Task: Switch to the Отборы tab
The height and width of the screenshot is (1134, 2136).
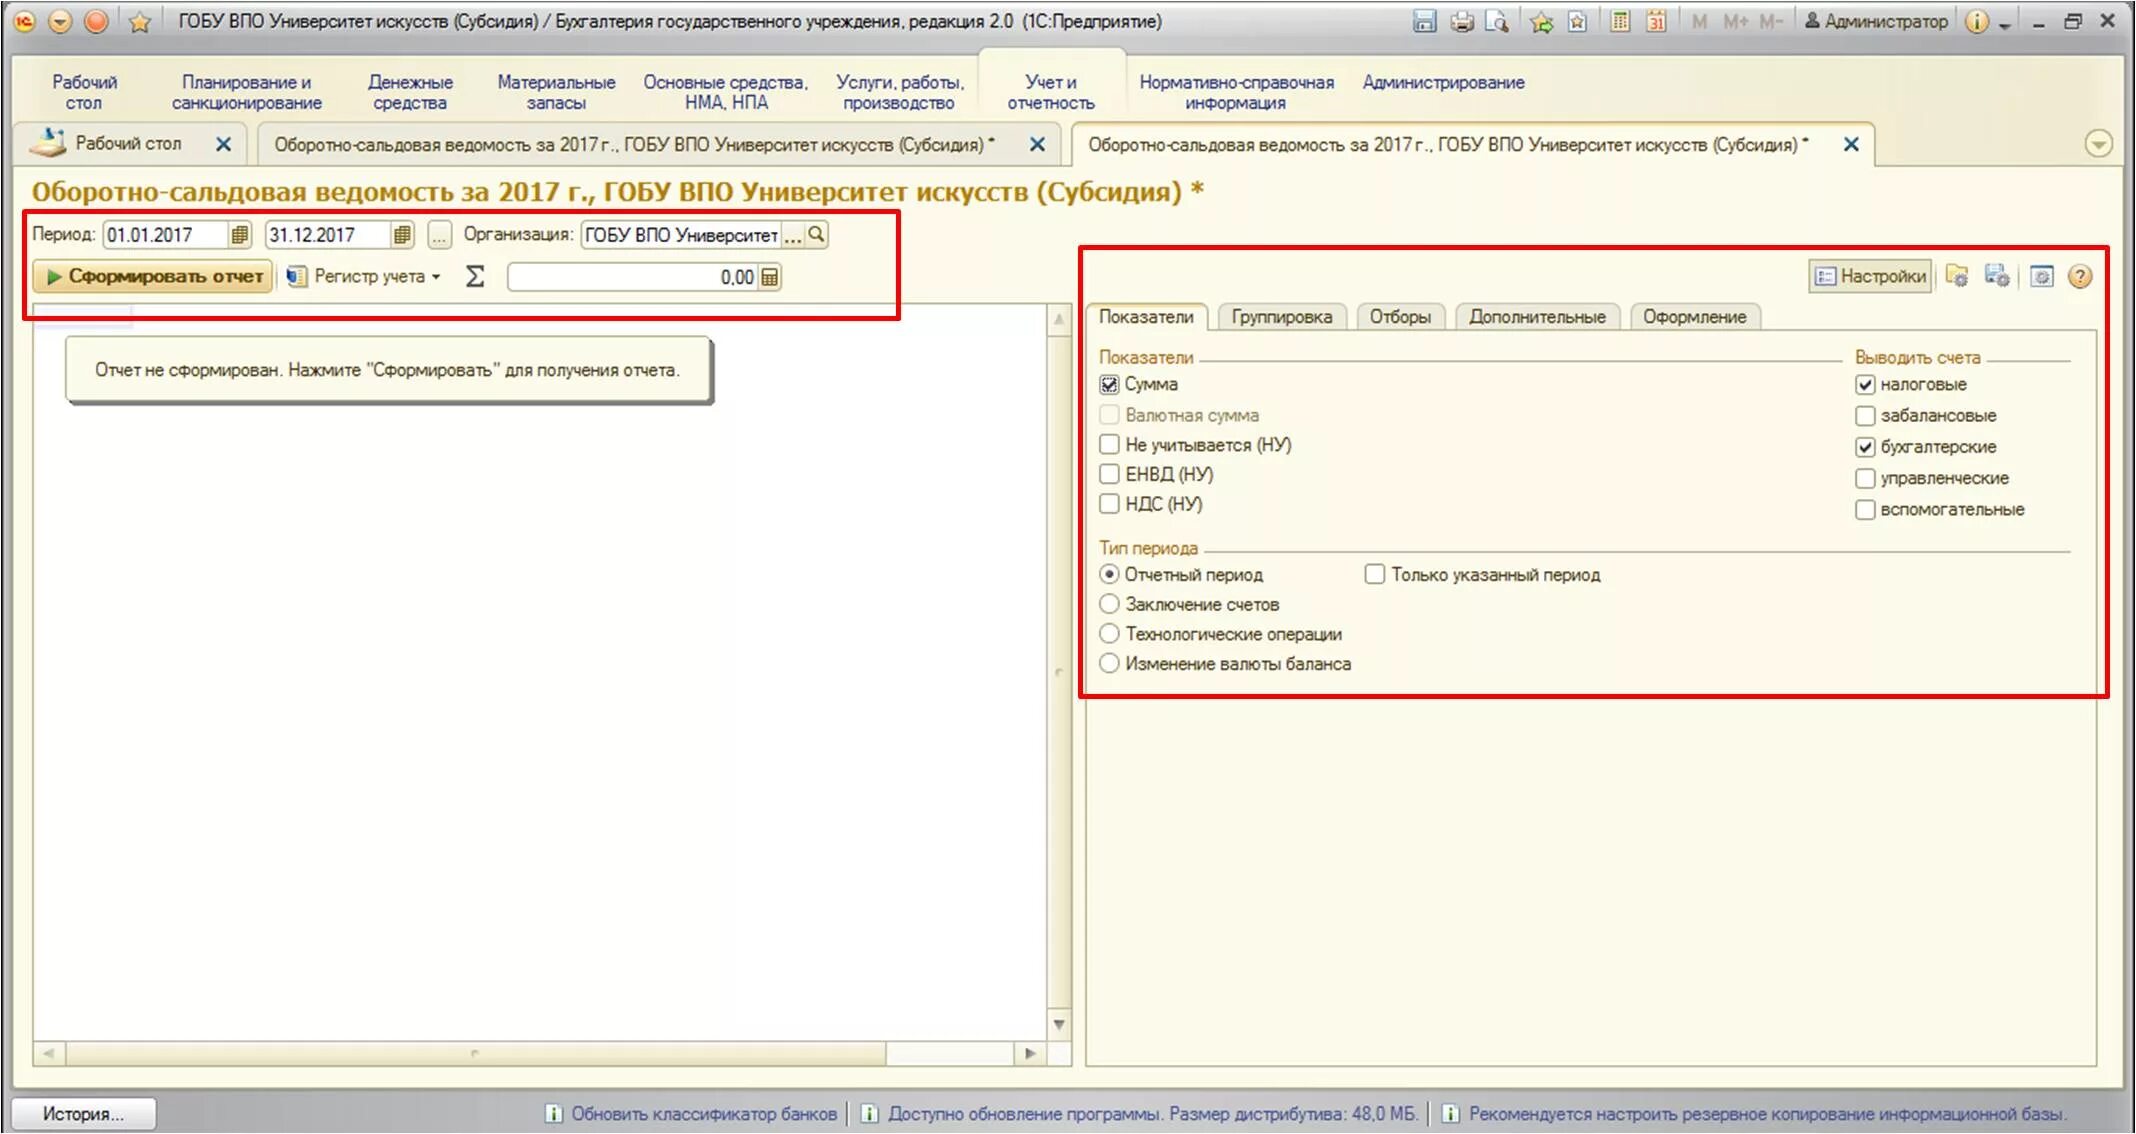Action: (x=1399, y=316)
